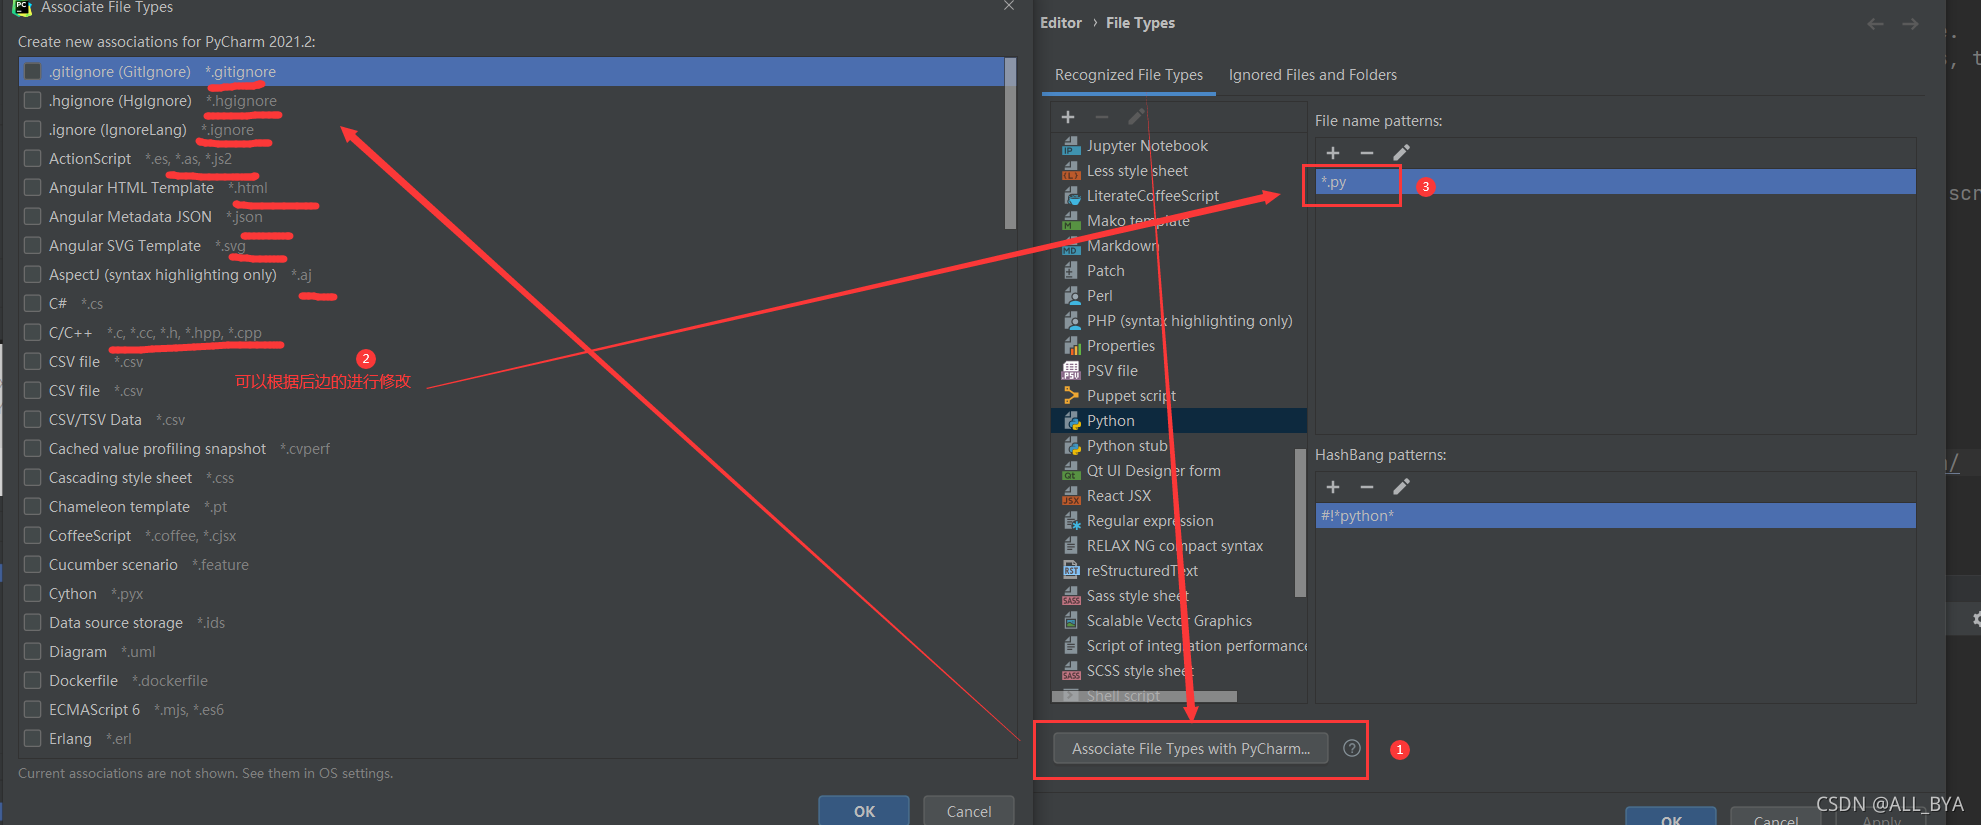
Task: Switch to Ignored Files and Folders tab
Action: [x=1313, y=75]
